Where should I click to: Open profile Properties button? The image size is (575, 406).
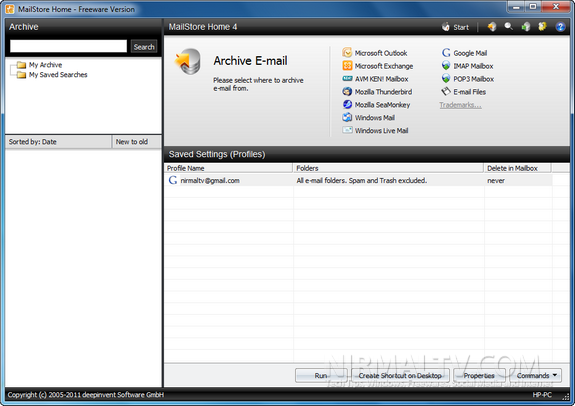click(x=479, y=375)
